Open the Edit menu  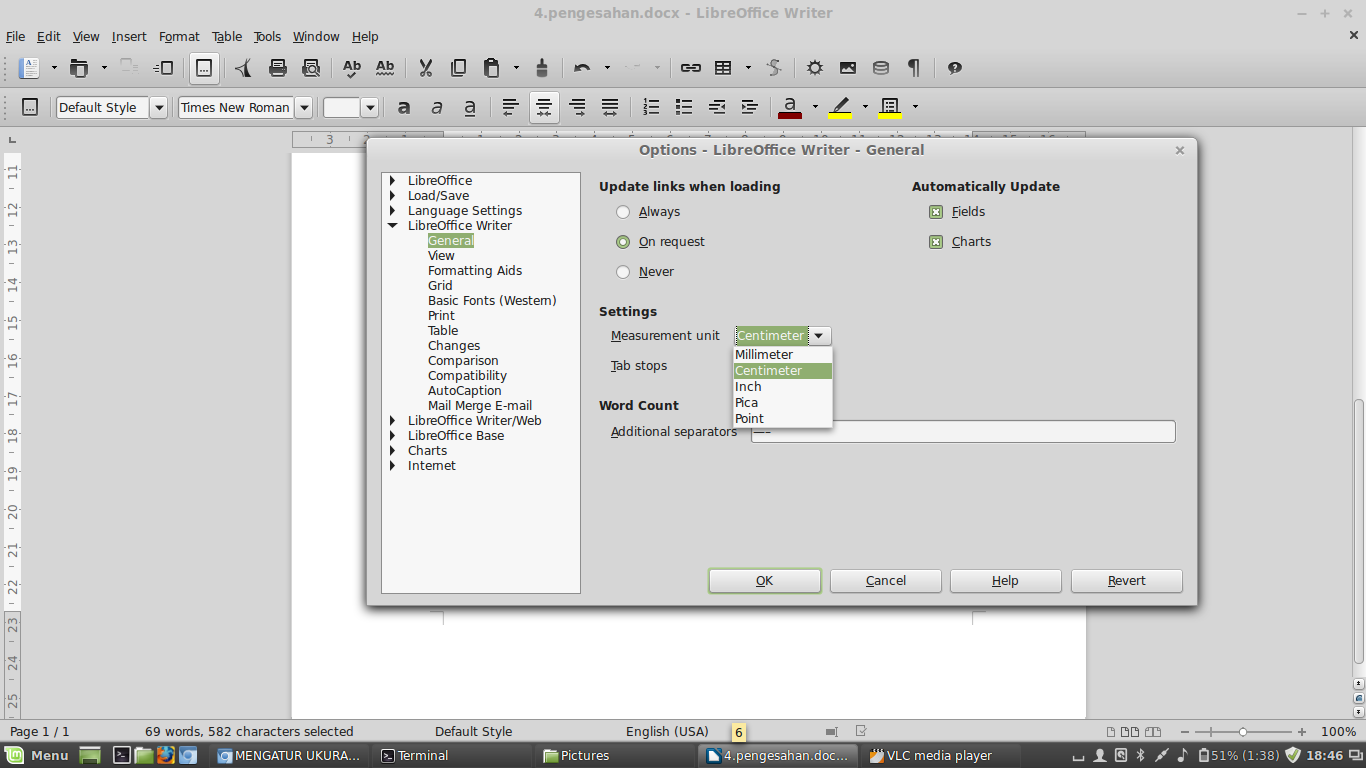pos(49,37)
